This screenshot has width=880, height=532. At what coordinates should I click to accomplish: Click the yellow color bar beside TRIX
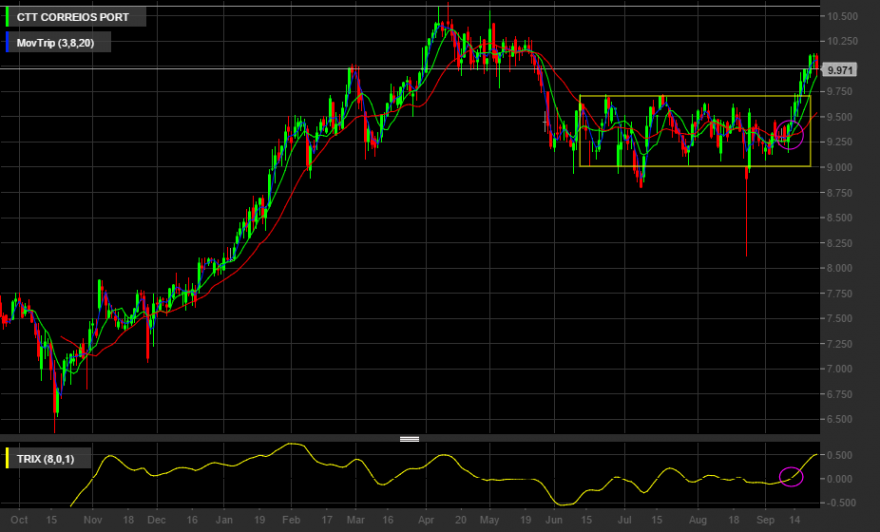7,459
